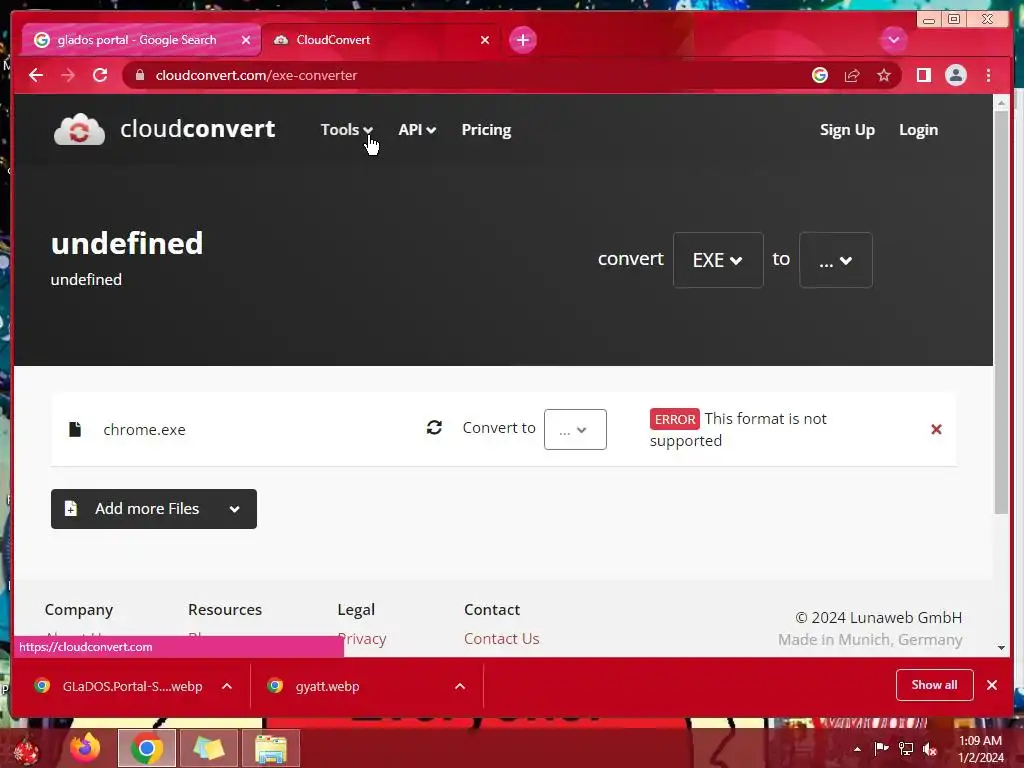Click Login
The width and height of the screenshot is (1024, 768).
(918, 130)
